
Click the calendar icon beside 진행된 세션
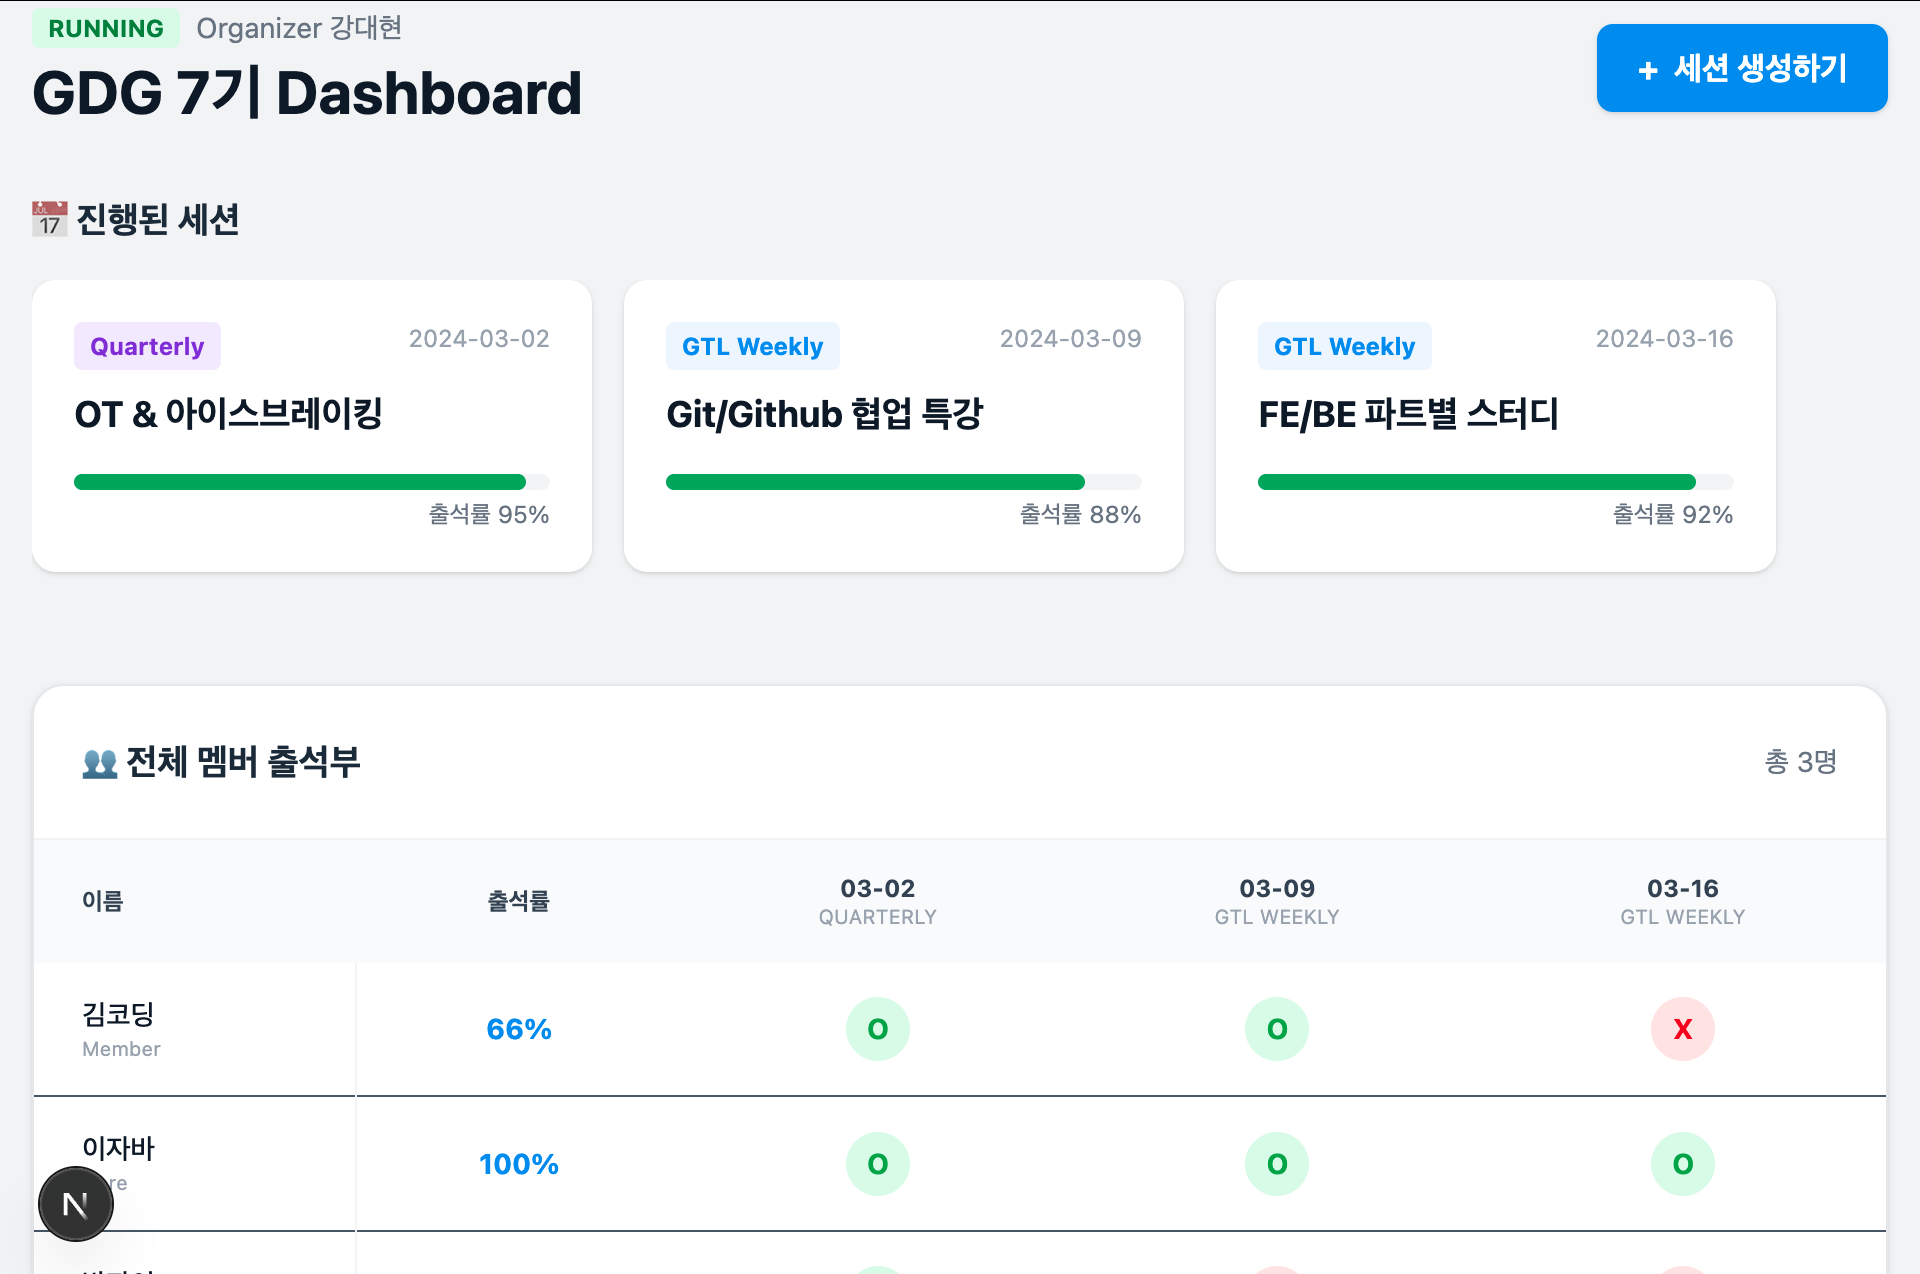(x=50, y=219)
